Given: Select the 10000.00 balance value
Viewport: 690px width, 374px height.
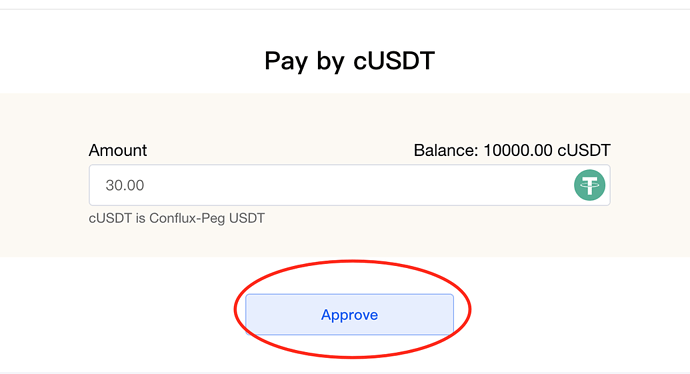Looking at the screenshot, I should pos(518,150).
